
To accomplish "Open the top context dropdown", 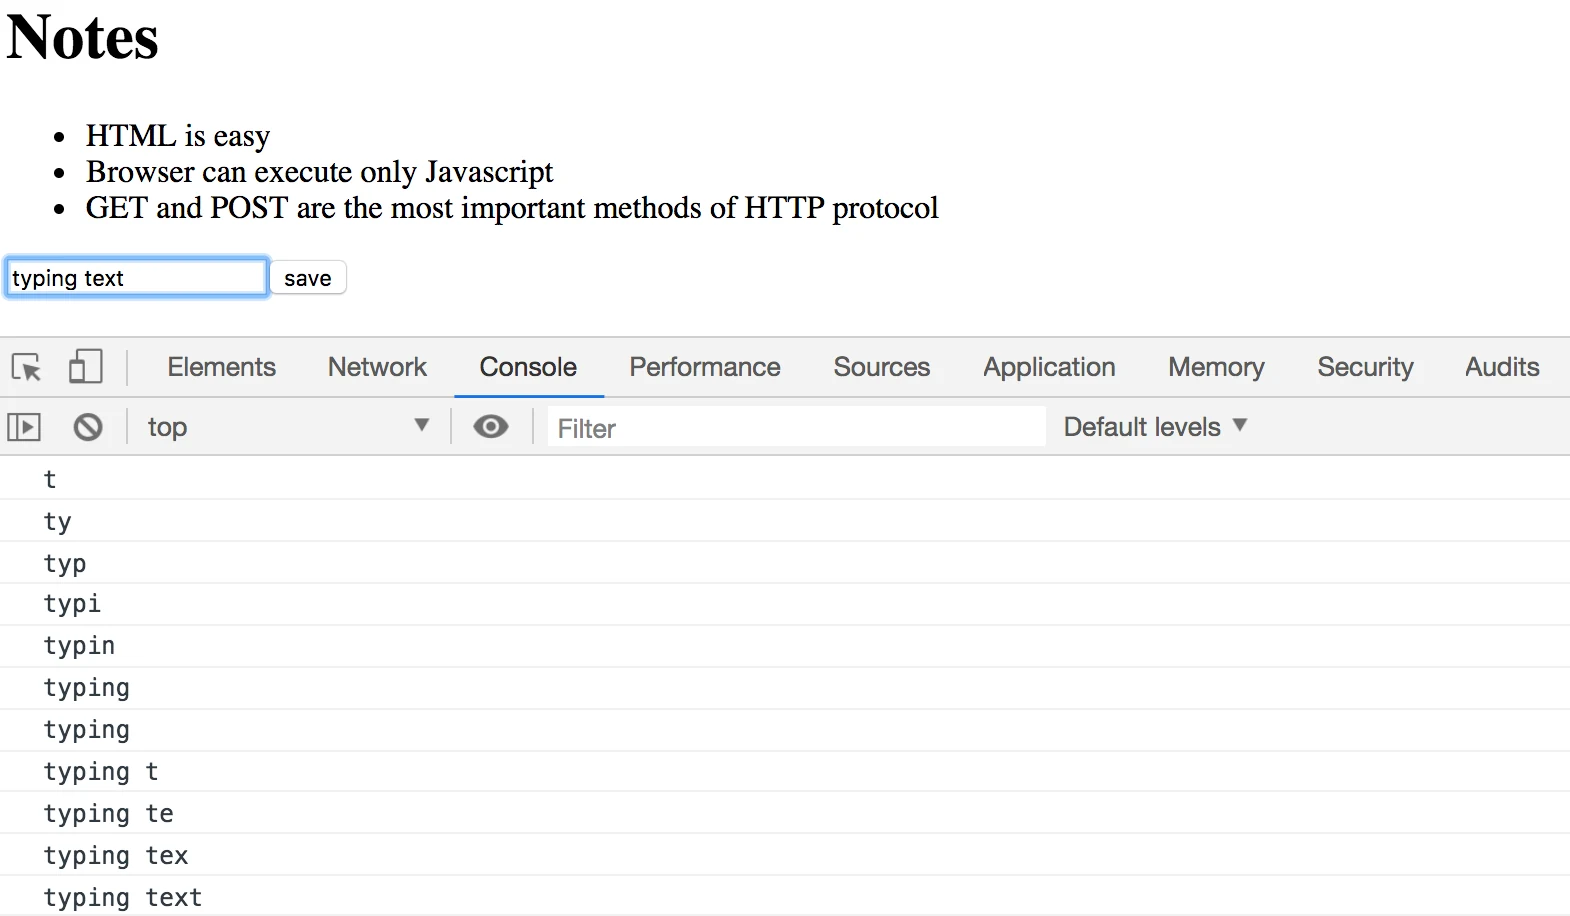I will [288, 427].
